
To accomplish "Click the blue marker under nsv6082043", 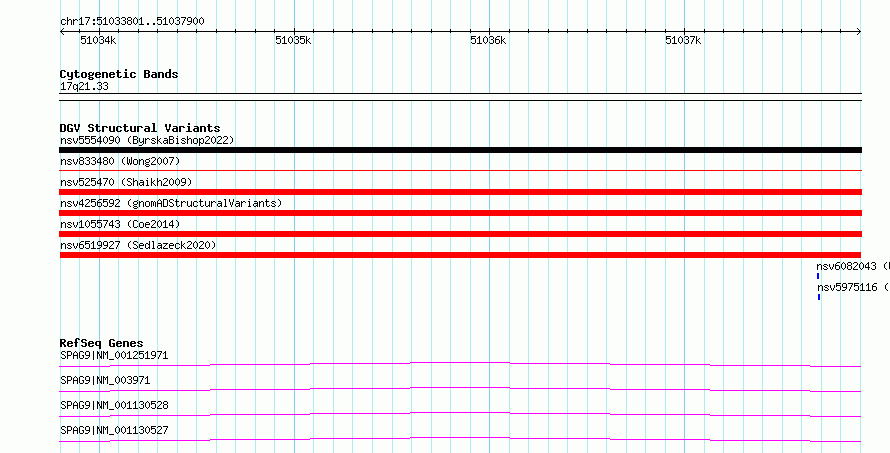I will [x=818, y=276].
